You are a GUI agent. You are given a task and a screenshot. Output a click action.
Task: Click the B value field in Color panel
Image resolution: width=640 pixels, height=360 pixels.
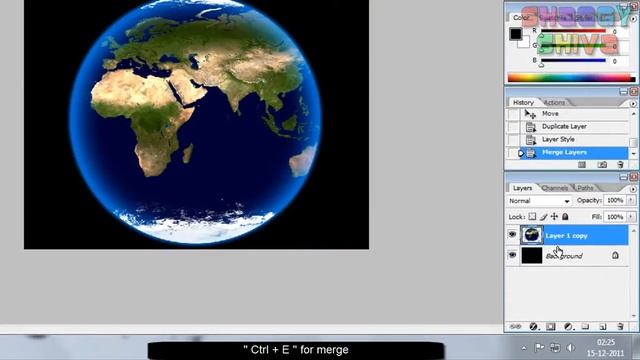(x=618, y=61)
